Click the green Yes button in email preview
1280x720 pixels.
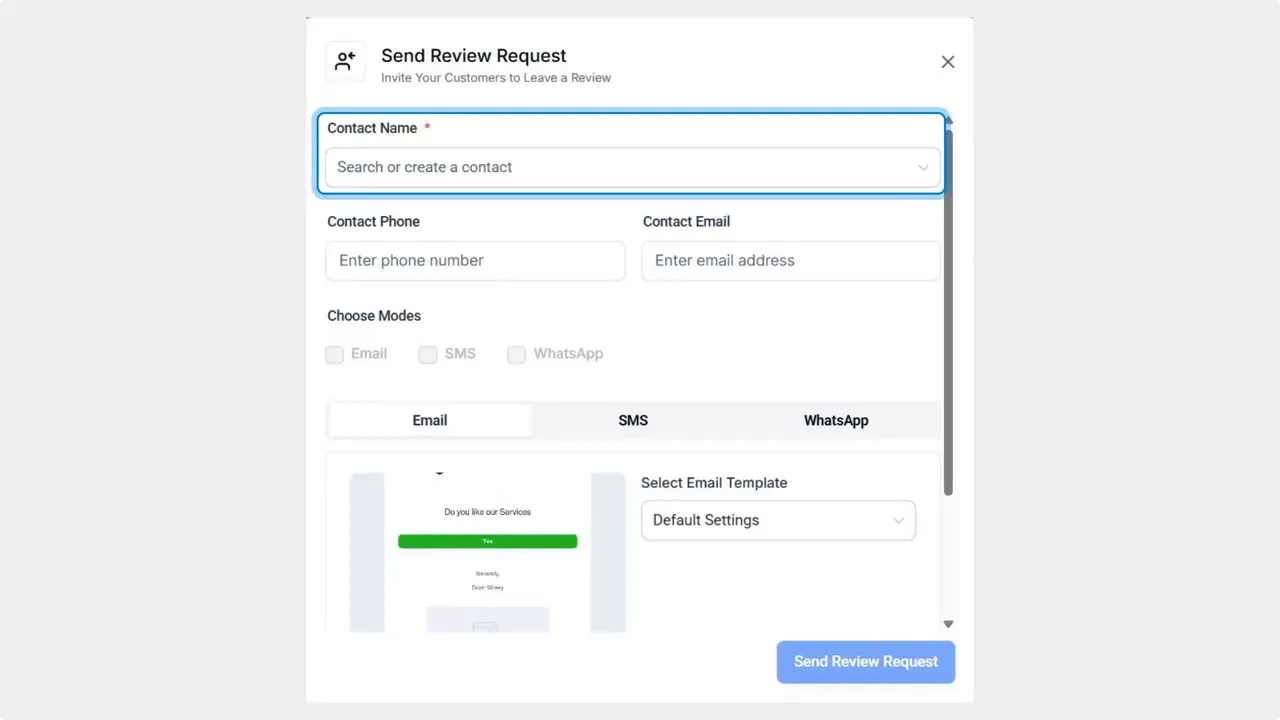click(487, 541)
